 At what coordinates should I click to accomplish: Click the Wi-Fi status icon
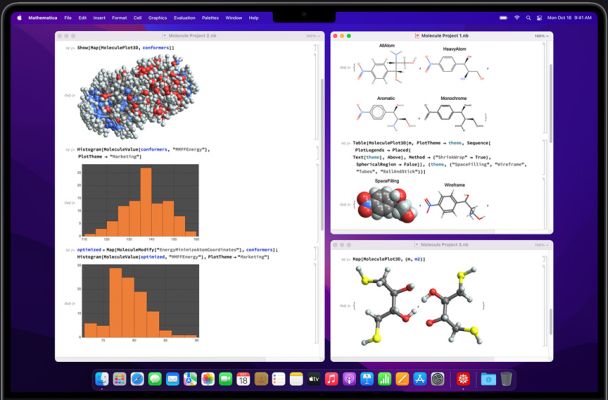pos(517,17)
